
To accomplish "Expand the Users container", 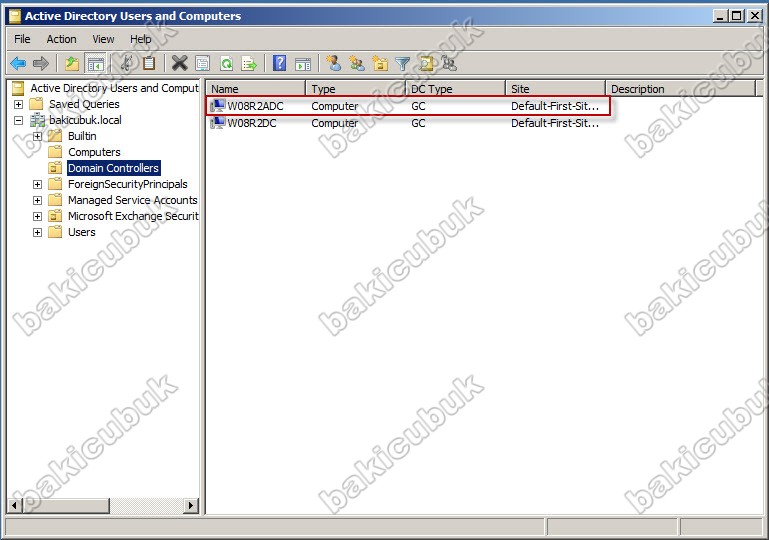I will tap(37, 232).
